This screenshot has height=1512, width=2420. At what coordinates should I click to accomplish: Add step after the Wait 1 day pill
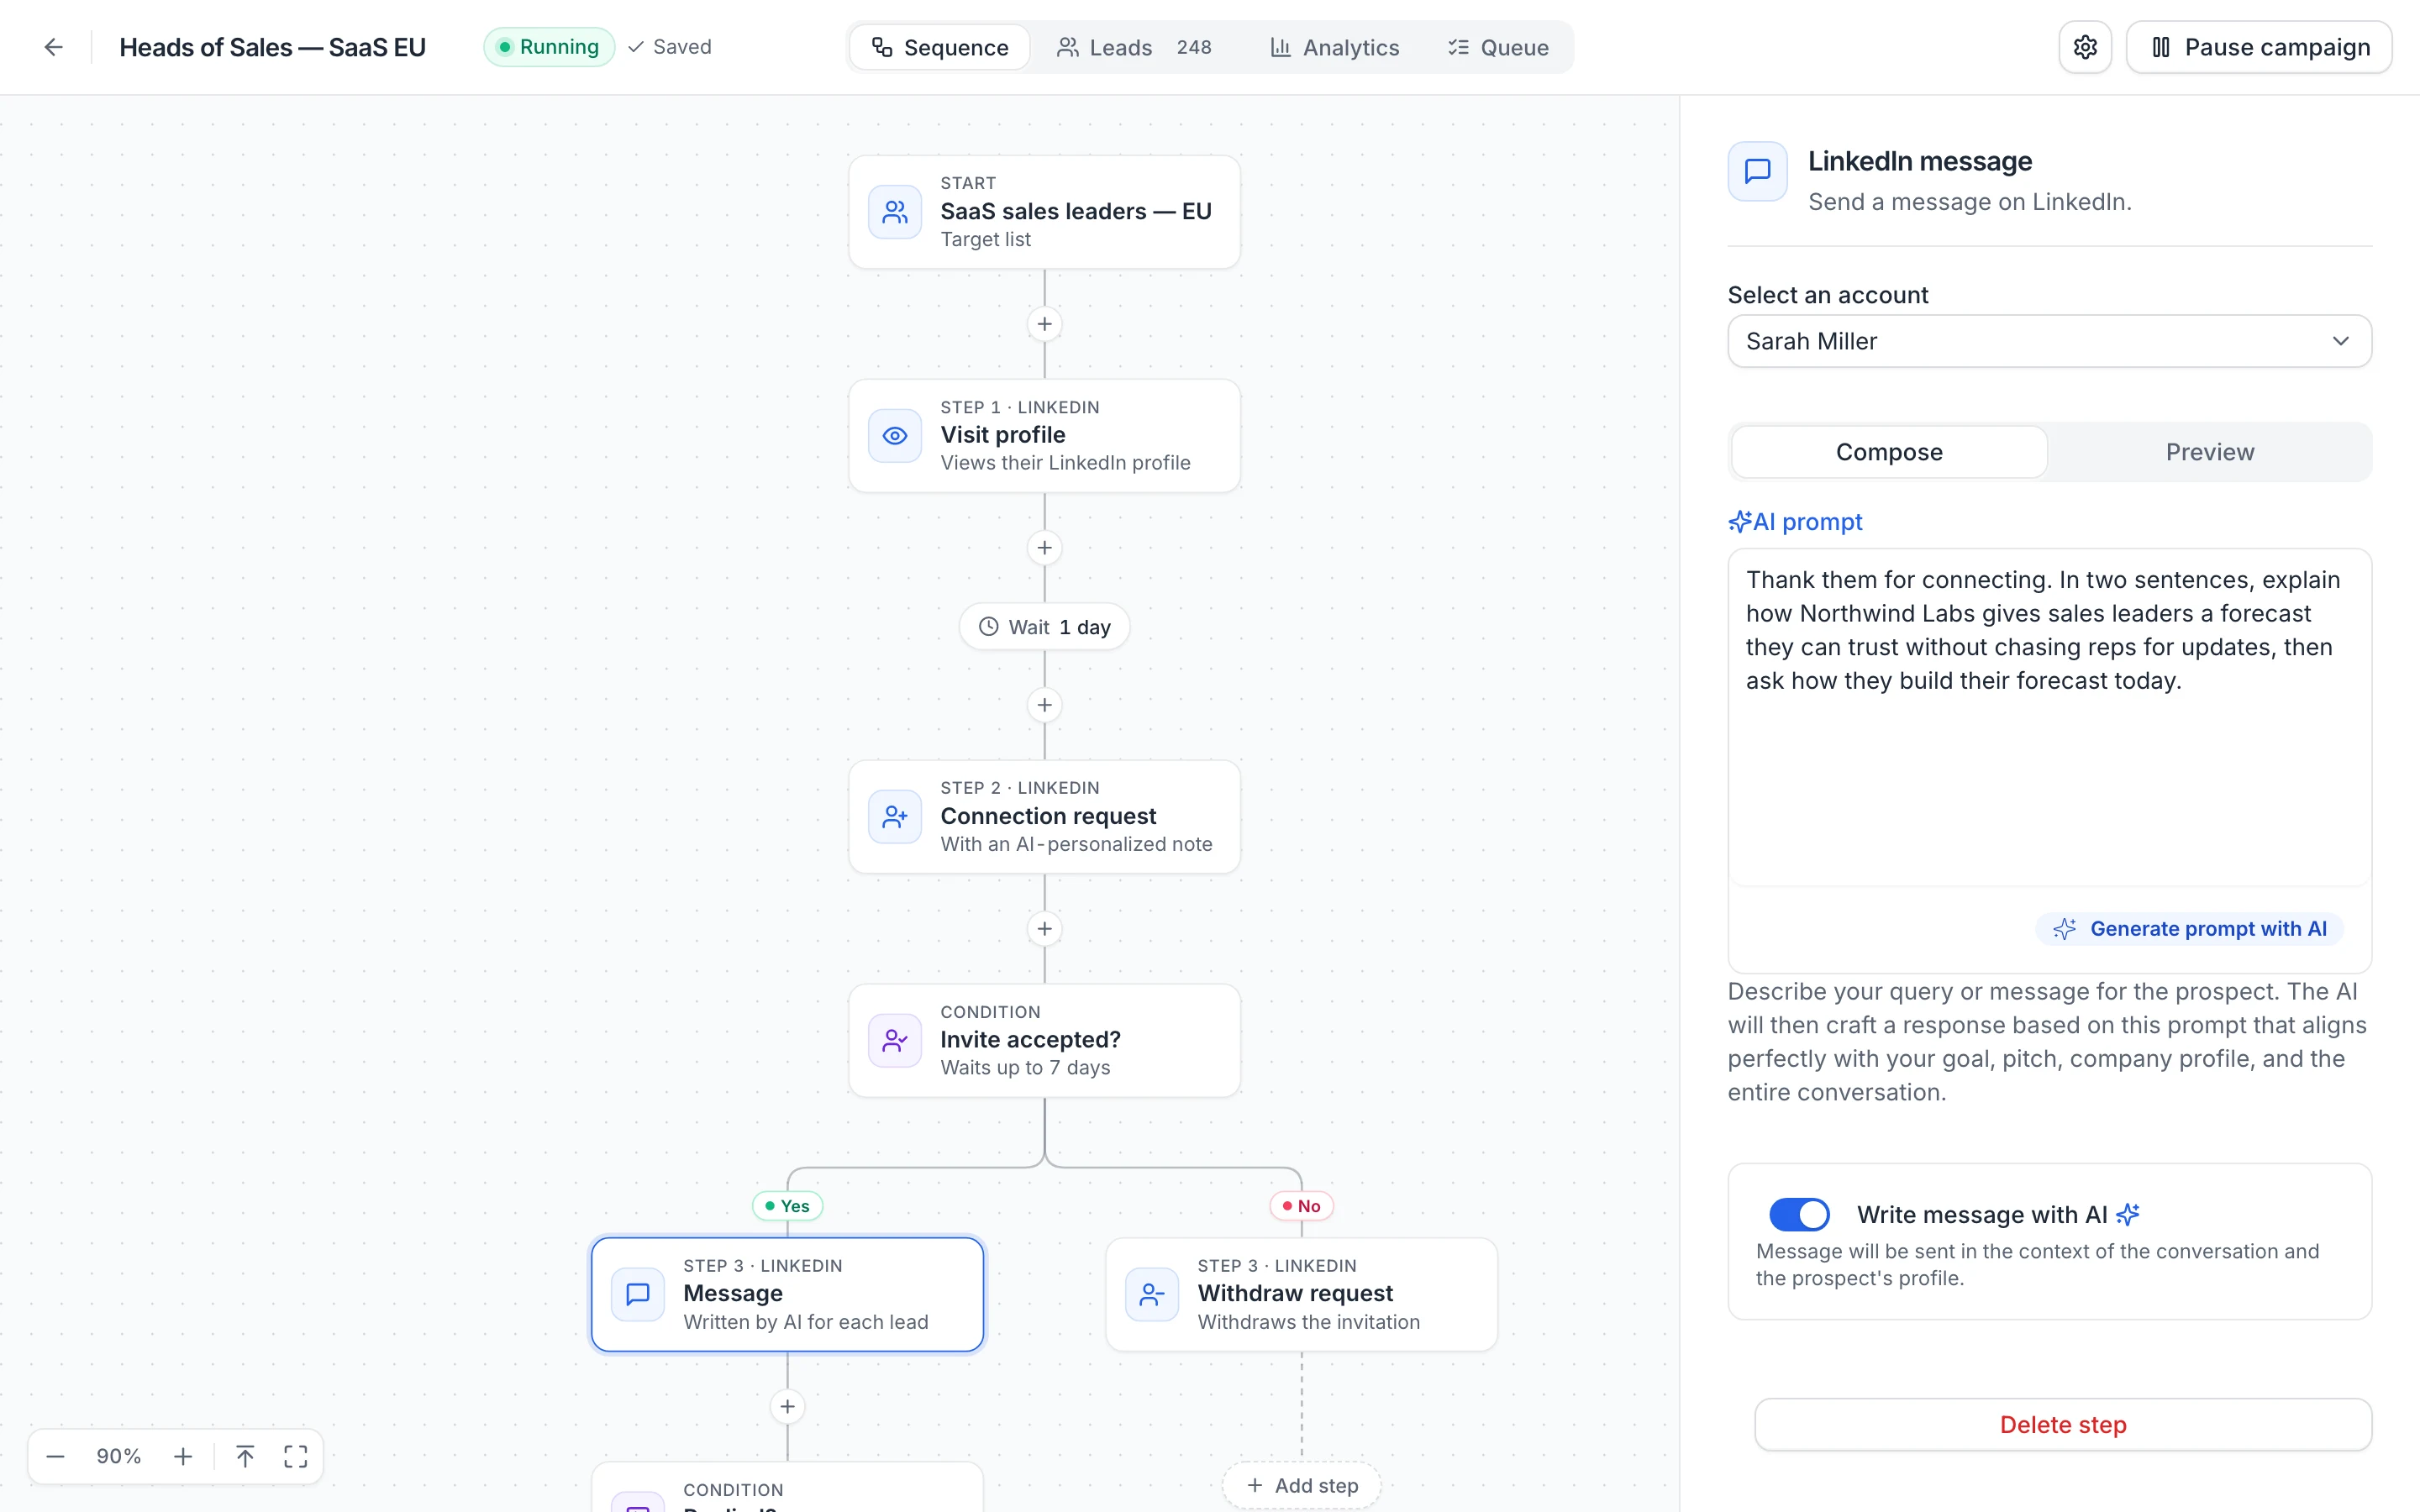(1044, 705)
